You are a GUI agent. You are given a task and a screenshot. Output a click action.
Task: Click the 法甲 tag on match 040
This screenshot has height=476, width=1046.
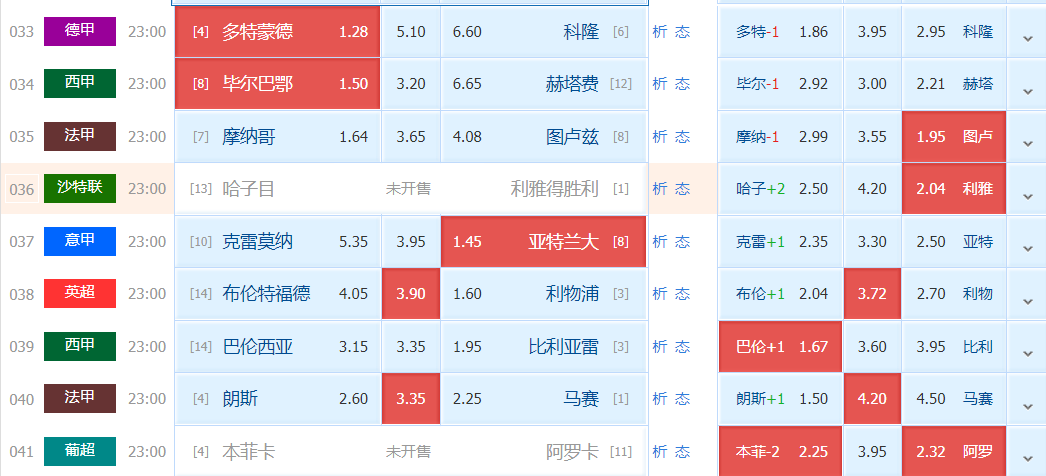click(80, 398)
